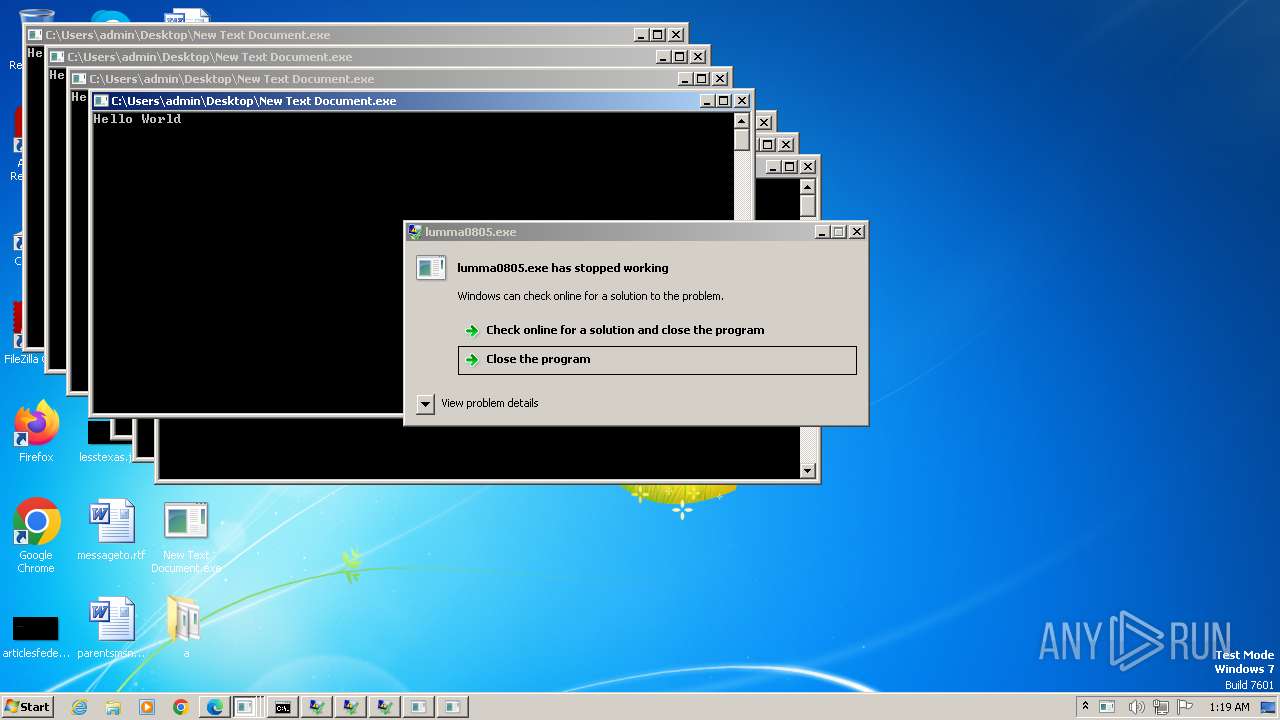Select the Google Chrome desktop shortcut
Image resolution: width=1280 pixels, height=720 pixels.
coord(36,536)
